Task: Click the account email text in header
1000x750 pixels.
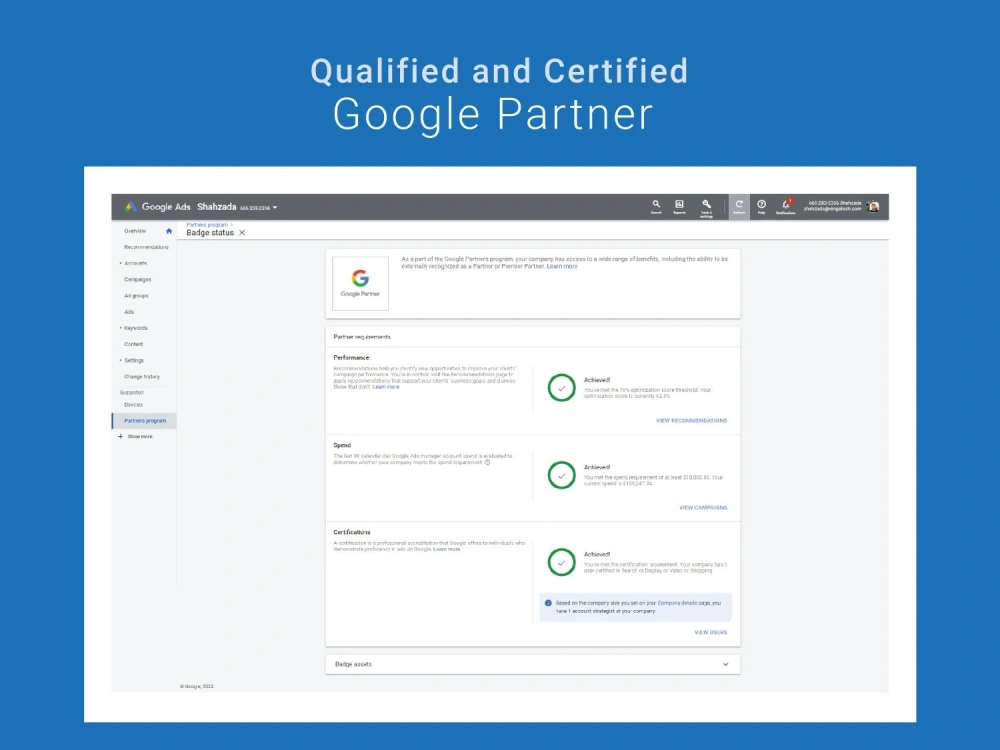Action: pyautogui.click(x=832, y=209)
